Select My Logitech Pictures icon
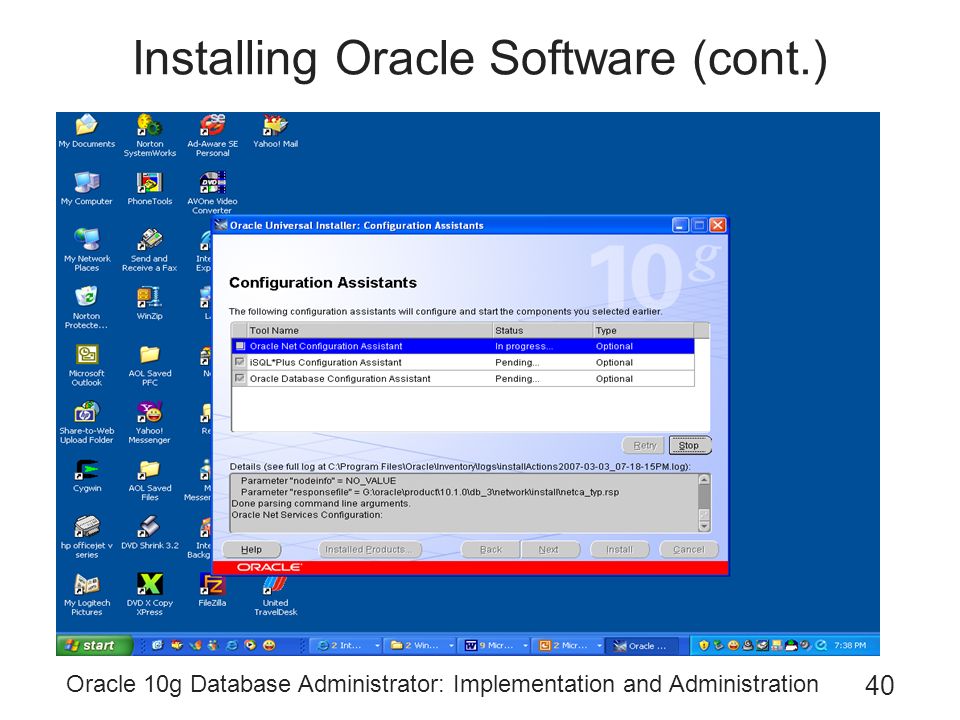This screenshot has height=720, width=960. (x=87, y=594)
